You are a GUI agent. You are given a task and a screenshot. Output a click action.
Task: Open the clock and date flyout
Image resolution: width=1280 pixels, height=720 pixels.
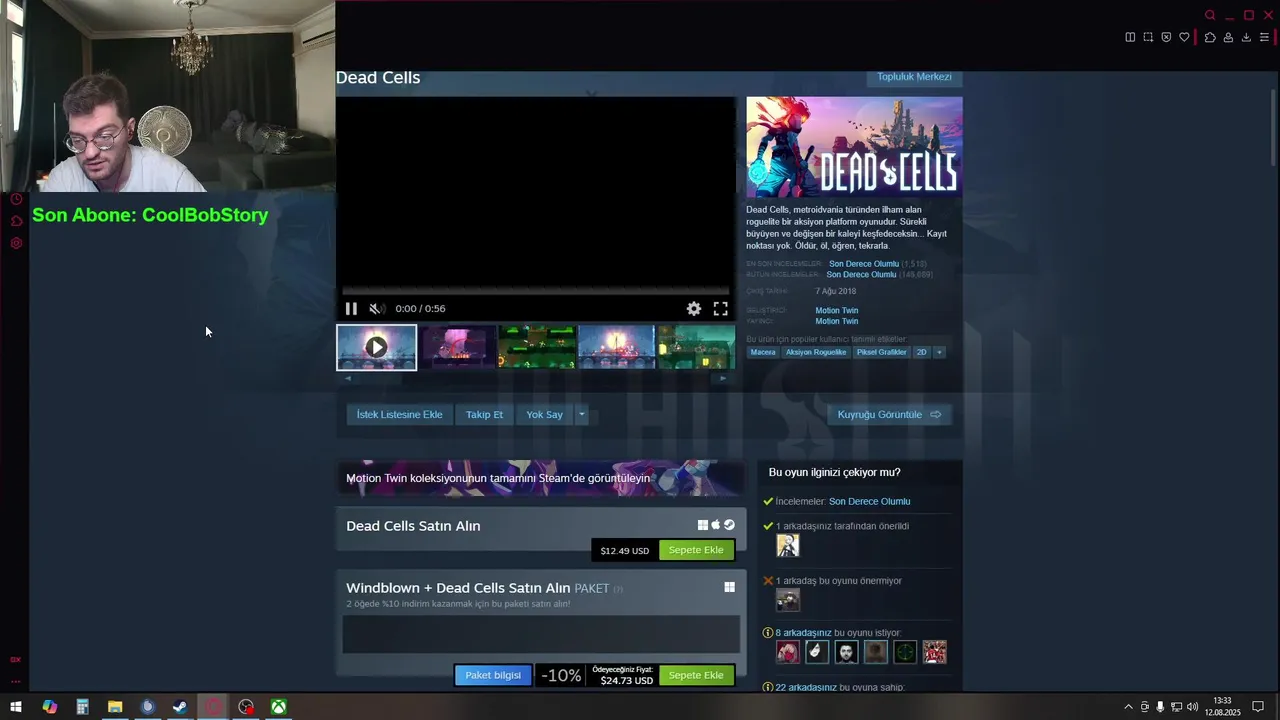[x=1222, y=707]
